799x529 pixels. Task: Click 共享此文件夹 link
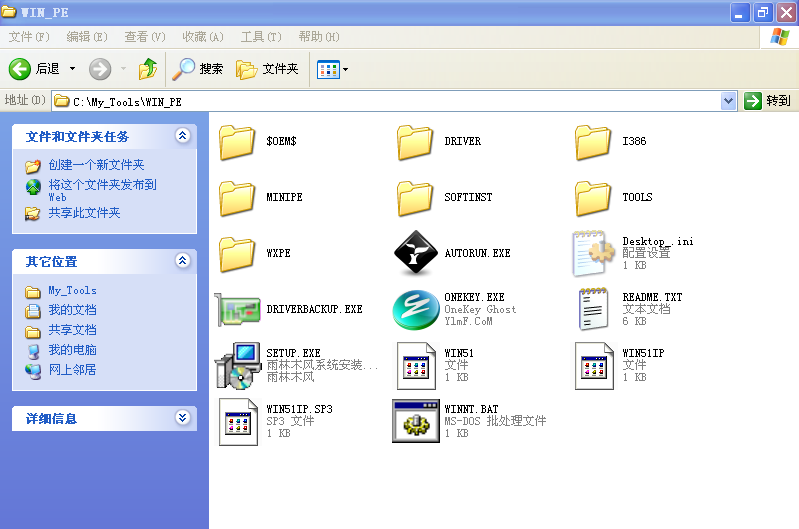tap(84, 213)
